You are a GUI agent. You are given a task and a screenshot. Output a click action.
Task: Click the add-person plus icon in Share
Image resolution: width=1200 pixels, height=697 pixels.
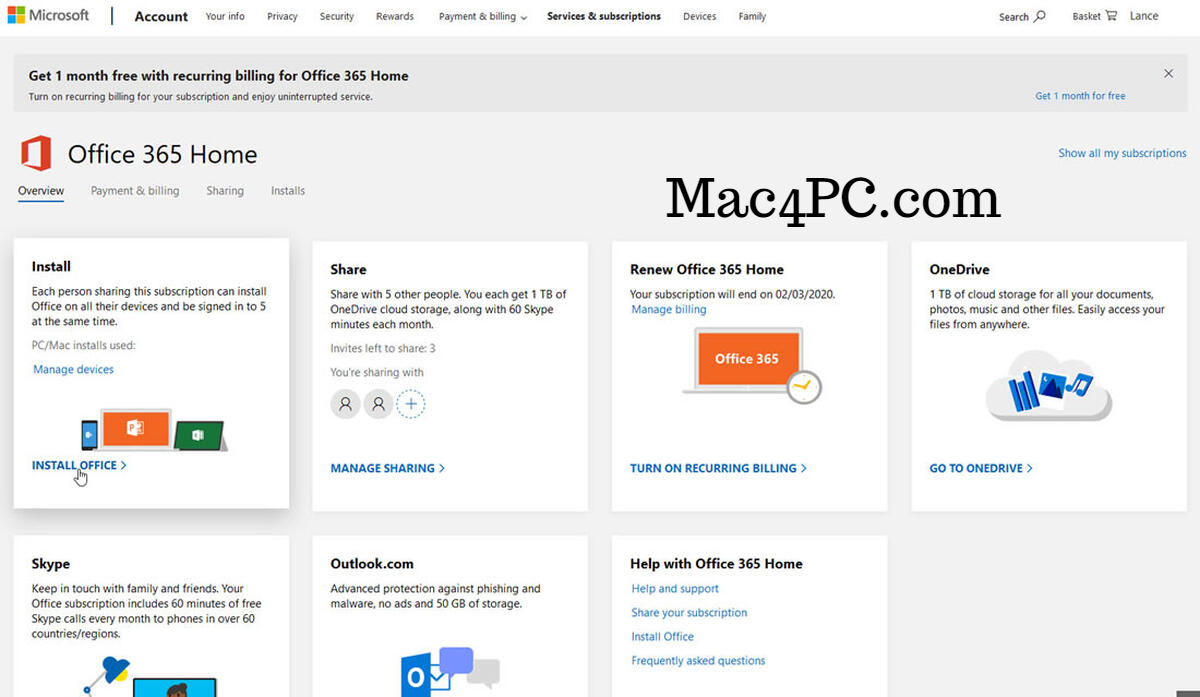[411, 404]
